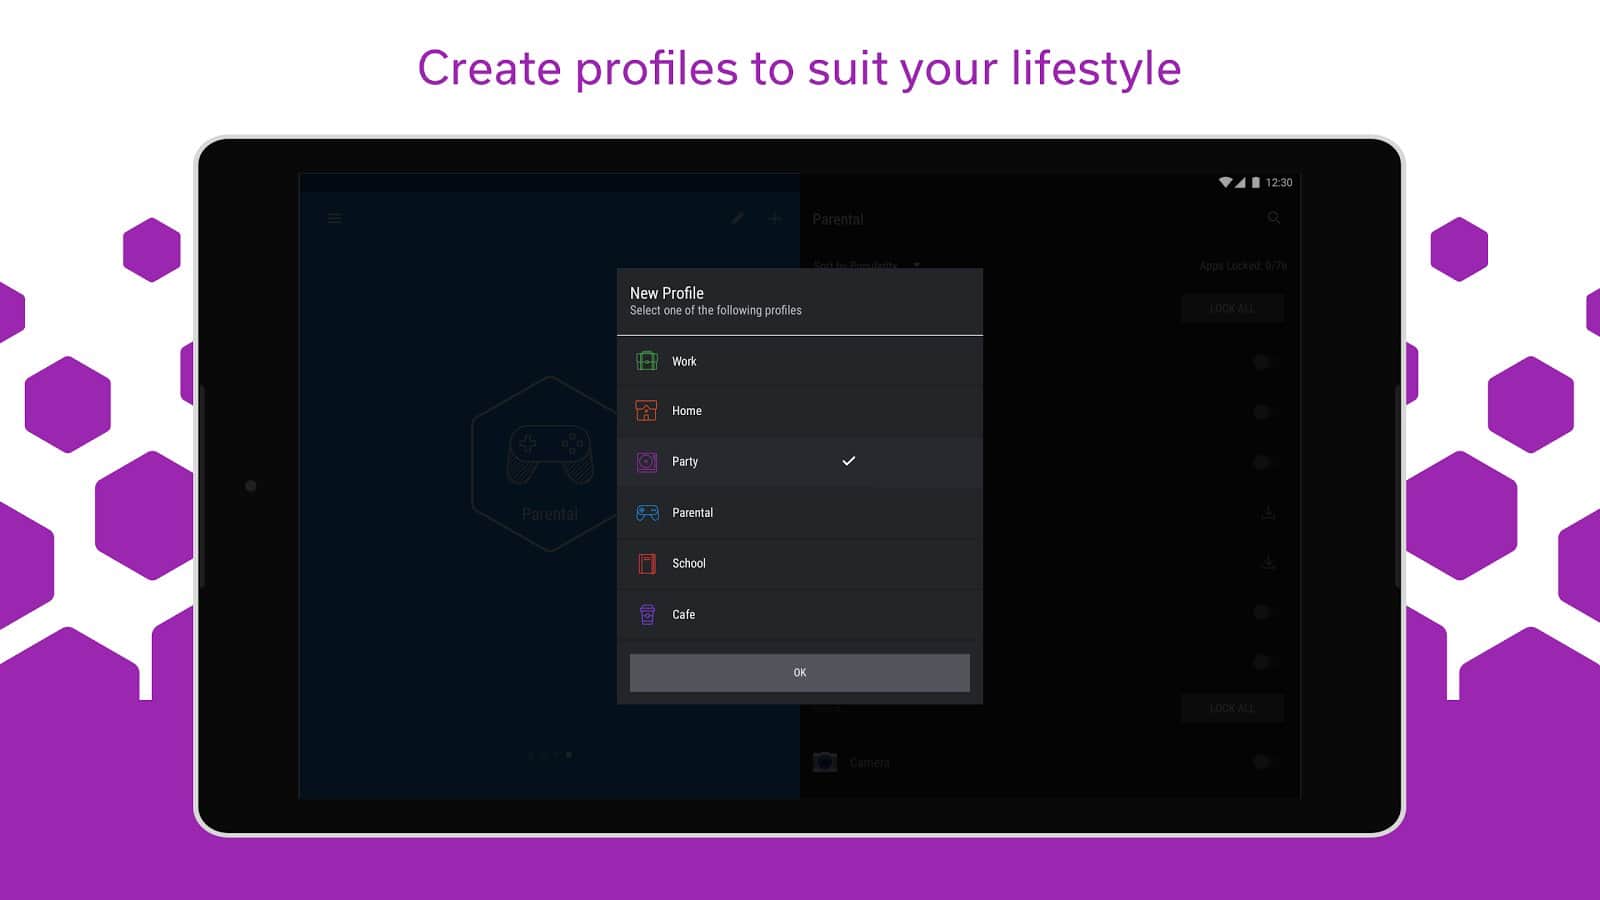Confirm selection with the OK button
The height and width of the screenshot is (900, 1600).
tap(799, 673)
